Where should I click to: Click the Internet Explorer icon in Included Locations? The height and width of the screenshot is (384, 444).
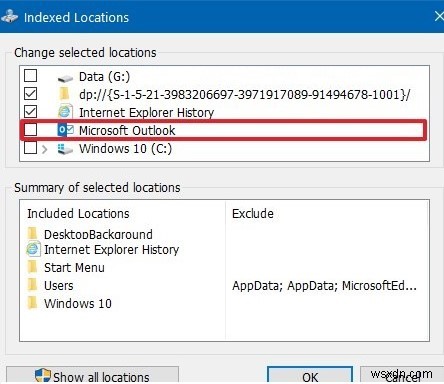click(x=33, y=249)
